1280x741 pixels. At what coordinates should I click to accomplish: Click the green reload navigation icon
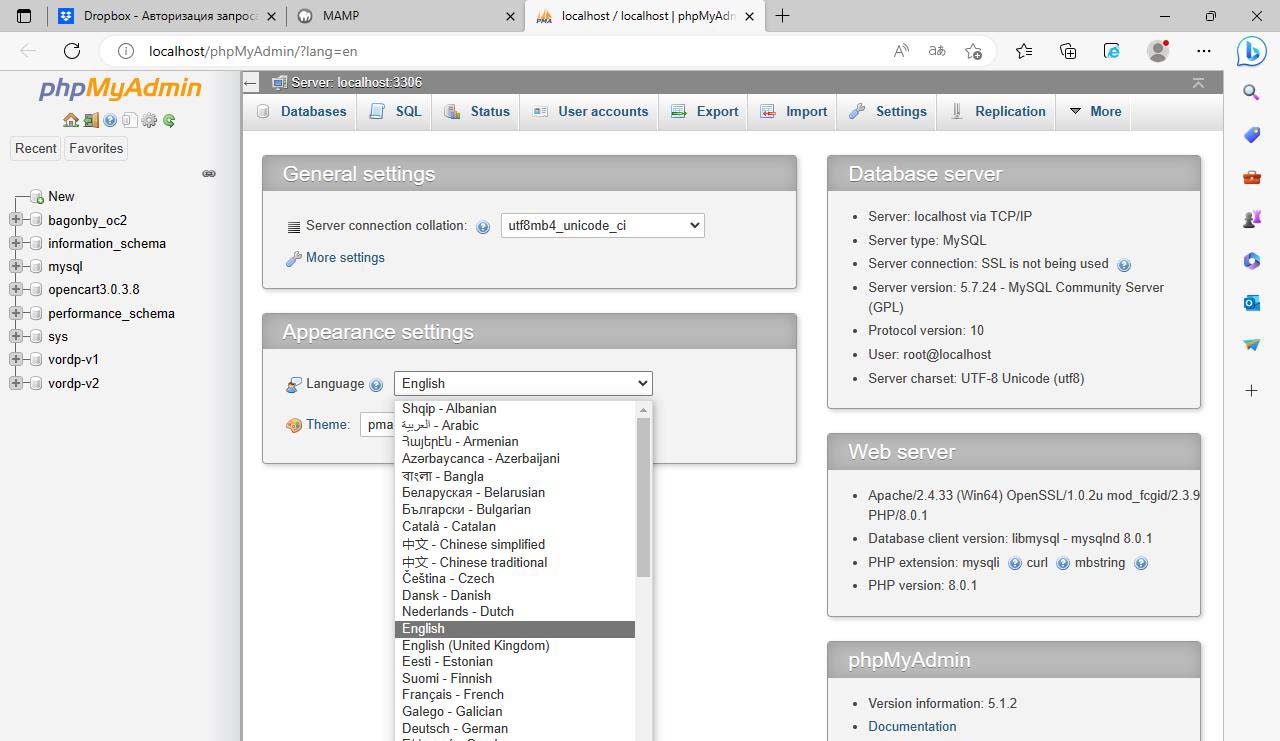tap(169, 120)
